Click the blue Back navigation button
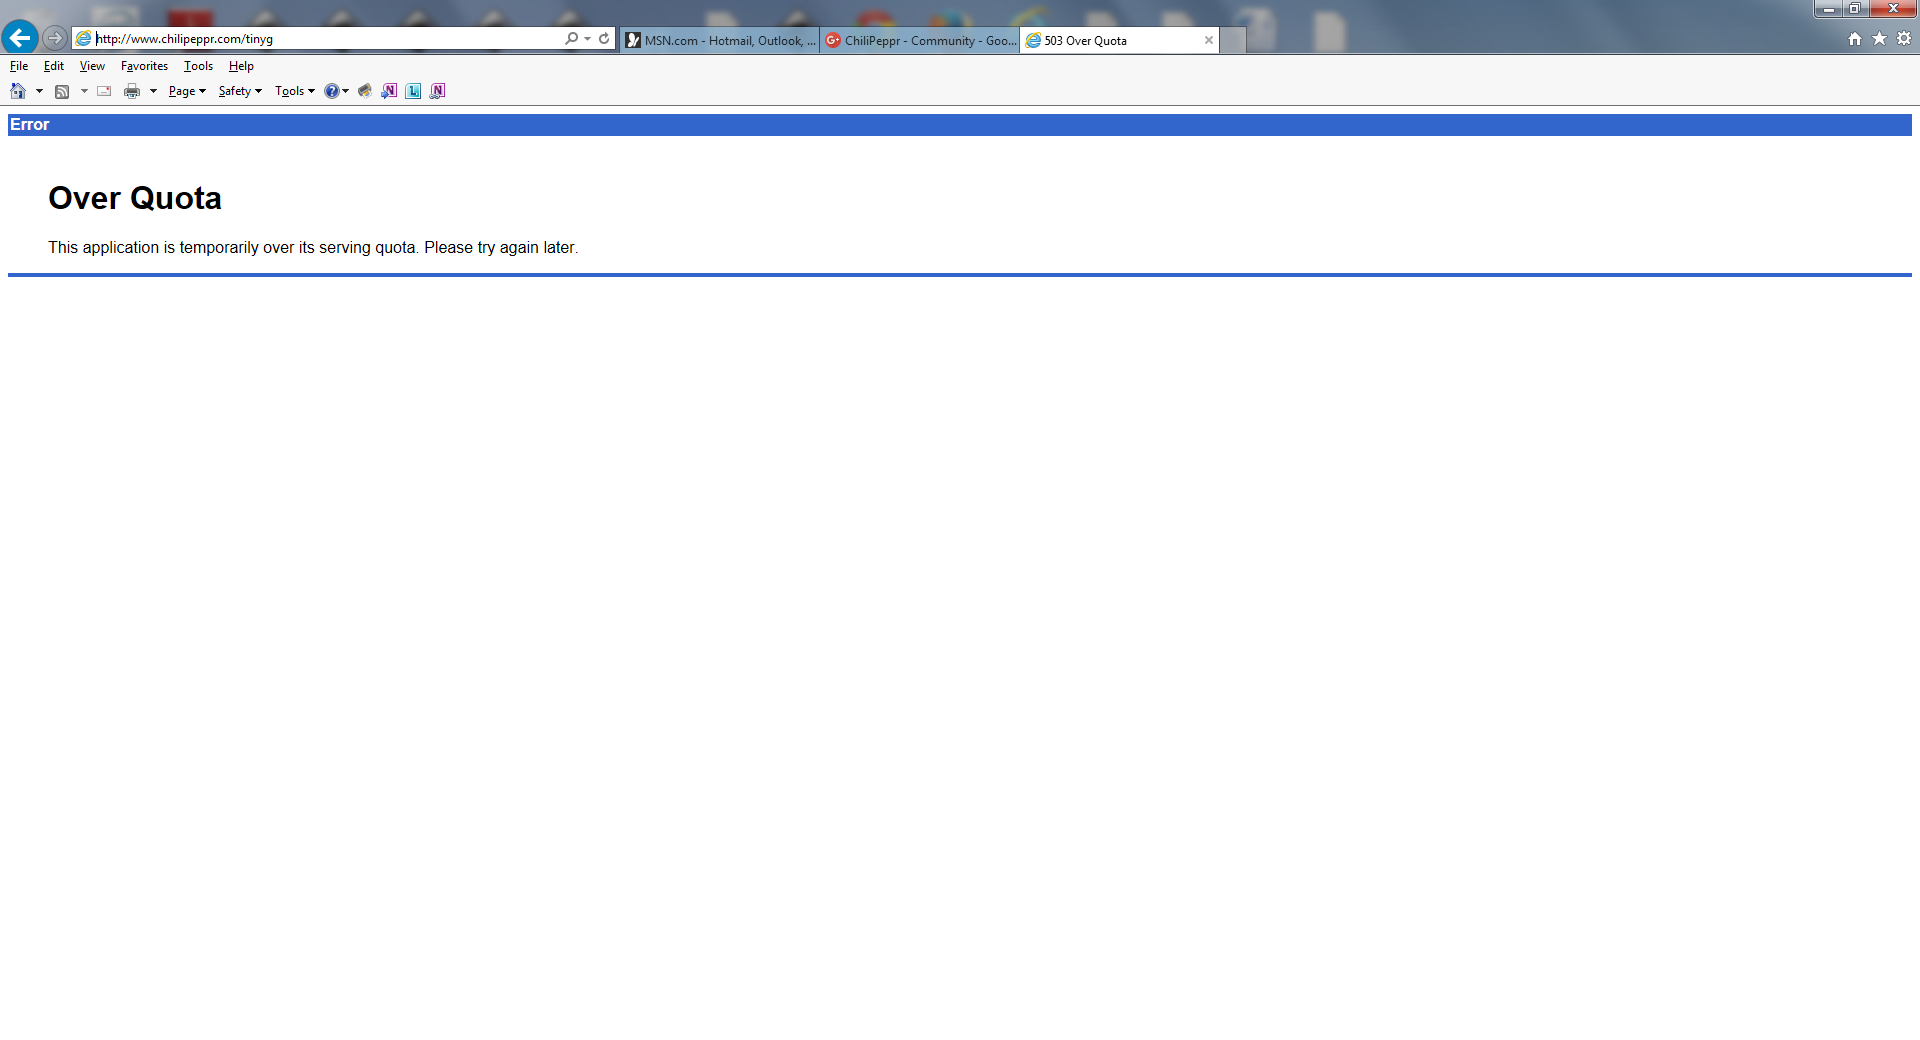1920x1040 pixels. 20,38
